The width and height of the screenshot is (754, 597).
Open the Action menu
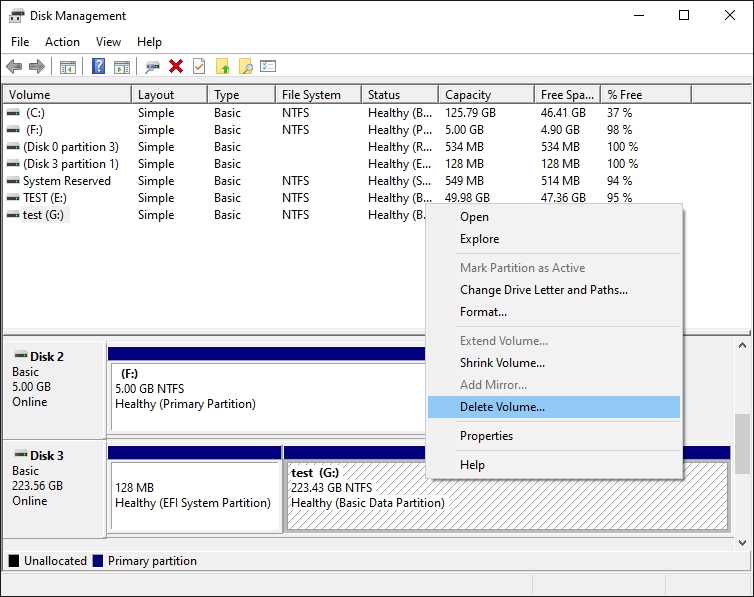[62, 42]
